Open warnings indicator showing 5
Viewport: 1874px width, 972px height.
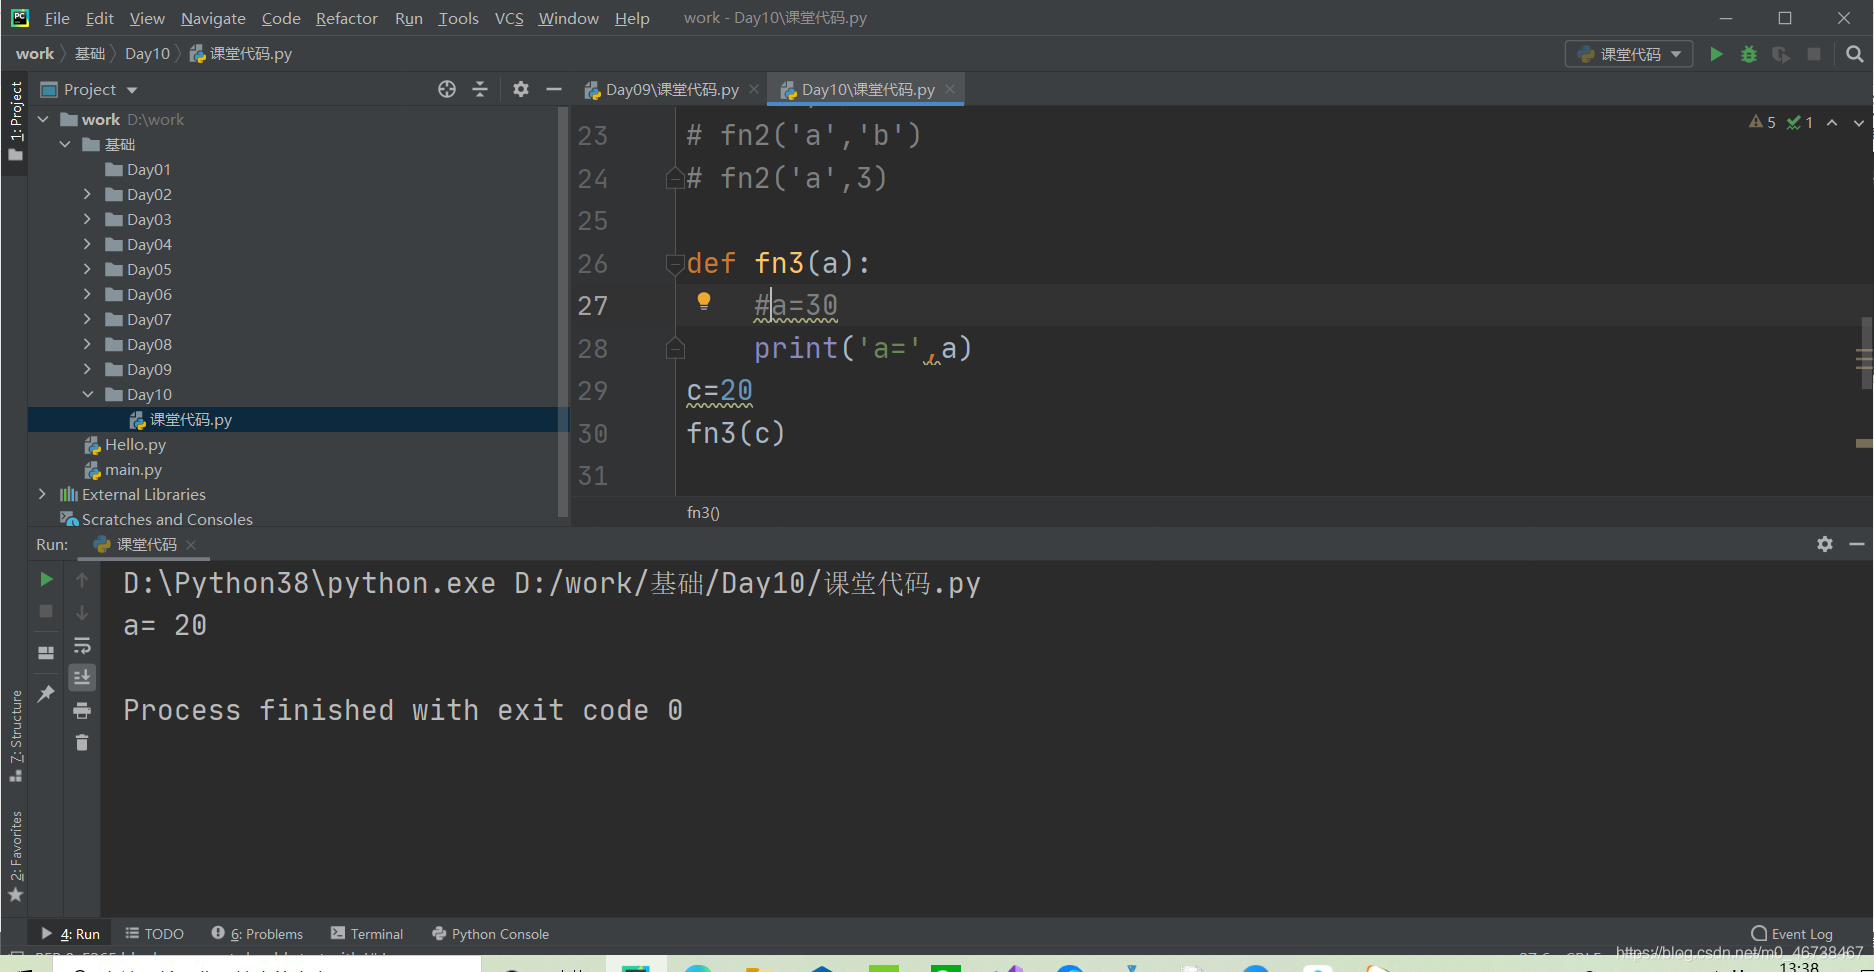pos(1762,122)
